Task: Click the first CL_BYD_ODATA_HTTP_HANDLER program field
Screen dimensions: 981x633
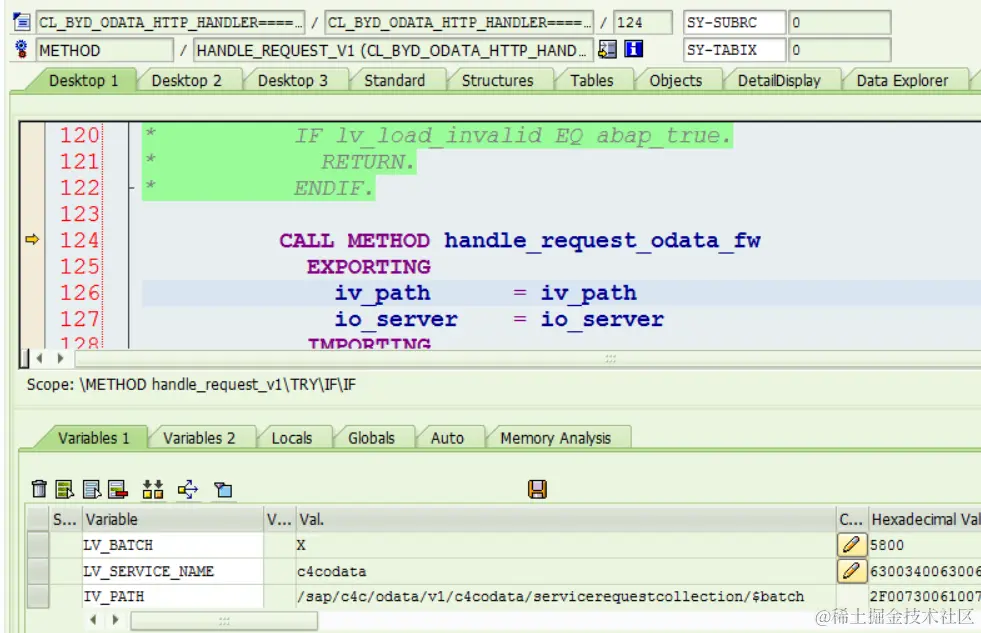Action: (171, 23)
